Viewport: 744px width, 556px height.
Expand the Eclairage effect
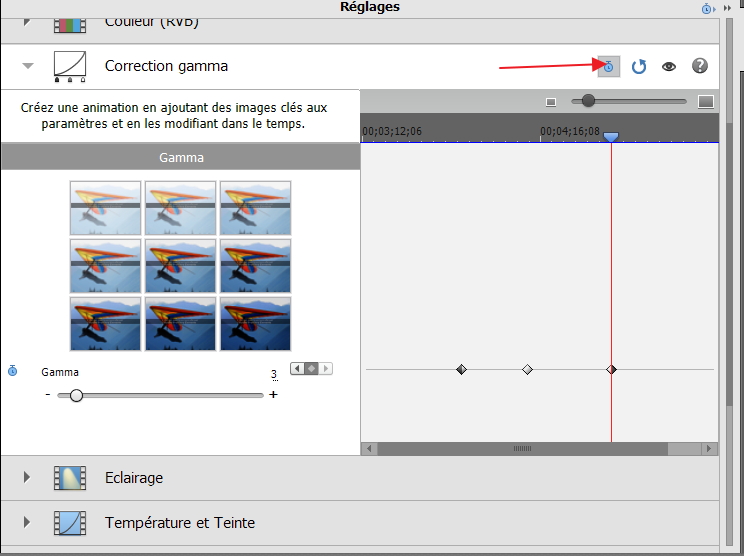click(x=27, y=477)
